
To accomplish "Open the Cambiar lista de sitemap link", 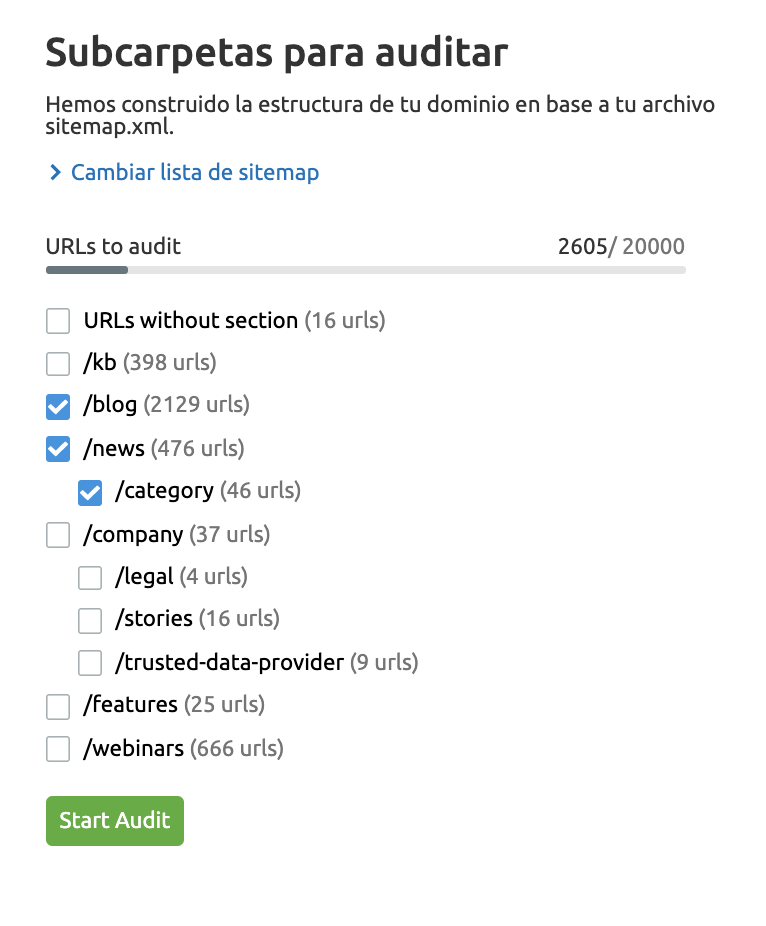I will coord(195,173).
